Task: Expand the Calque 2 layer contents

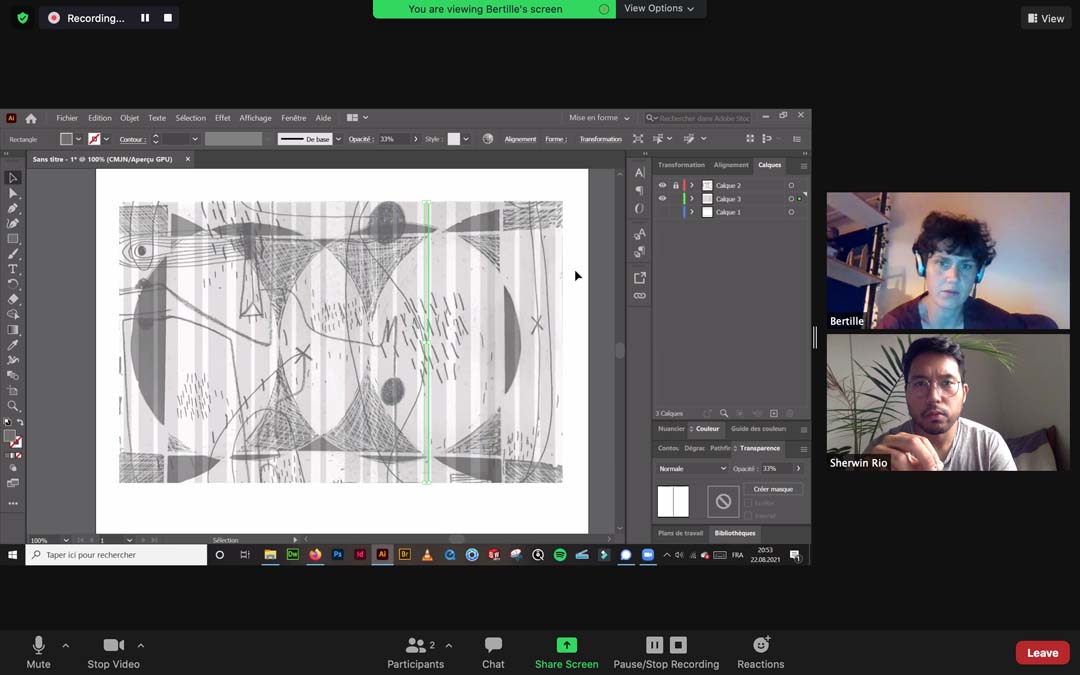Action: (692, 185)
